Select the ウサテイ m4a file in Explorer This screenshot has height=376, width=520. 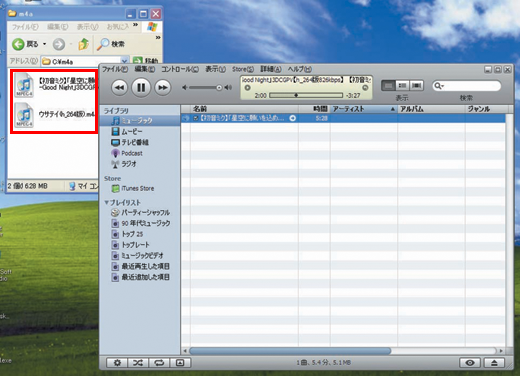coord(55,115)
